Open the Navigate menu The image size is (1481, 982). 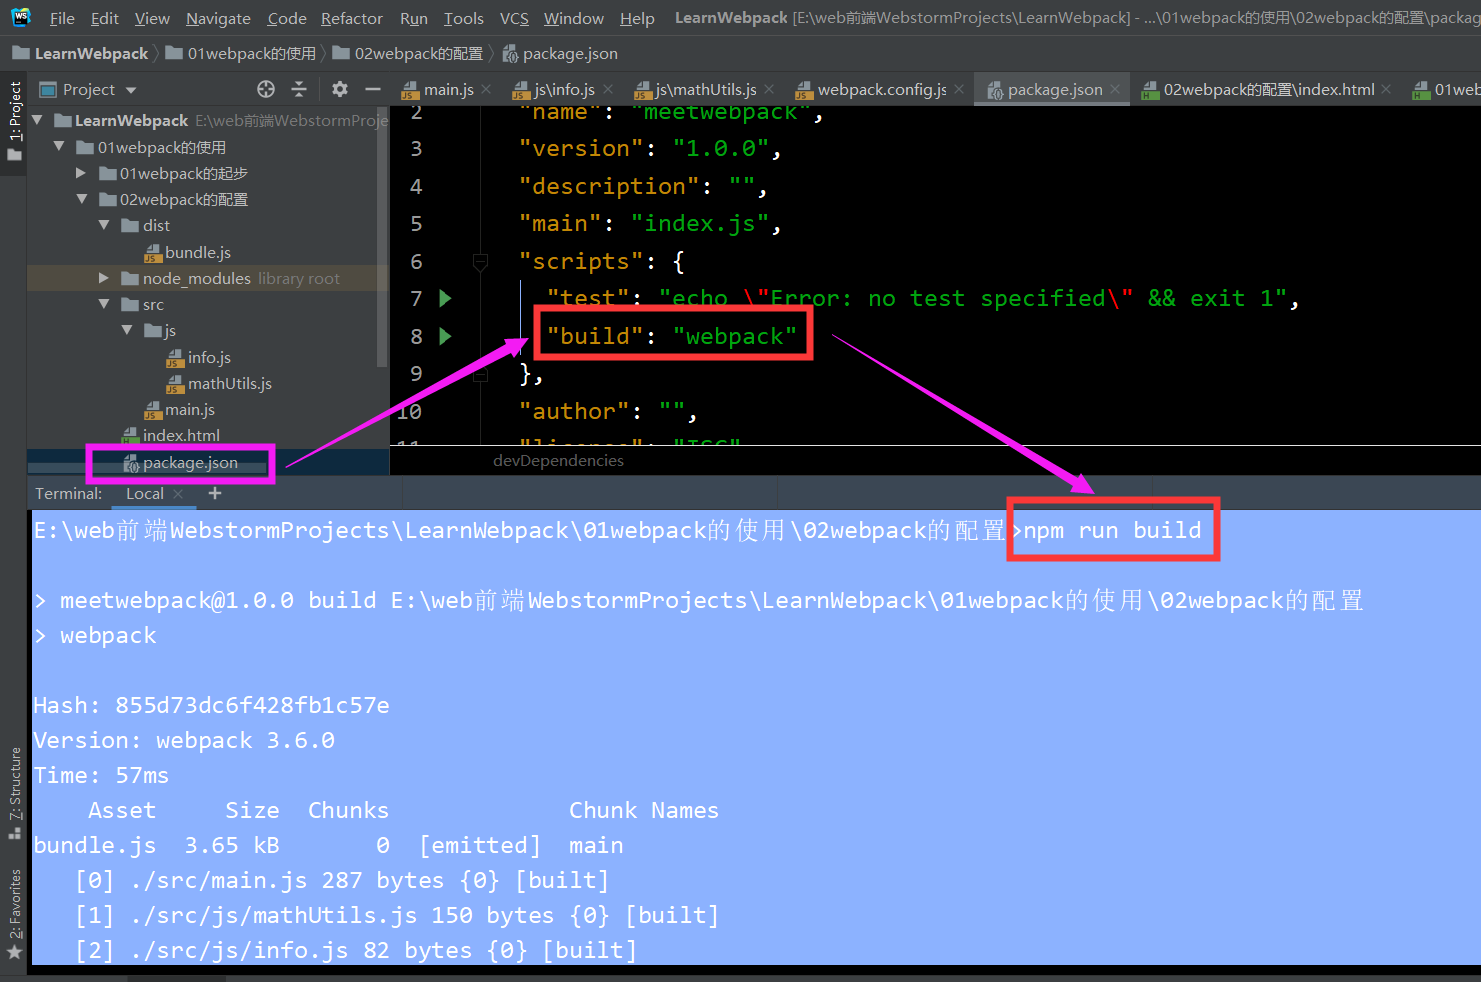(218, 18)
